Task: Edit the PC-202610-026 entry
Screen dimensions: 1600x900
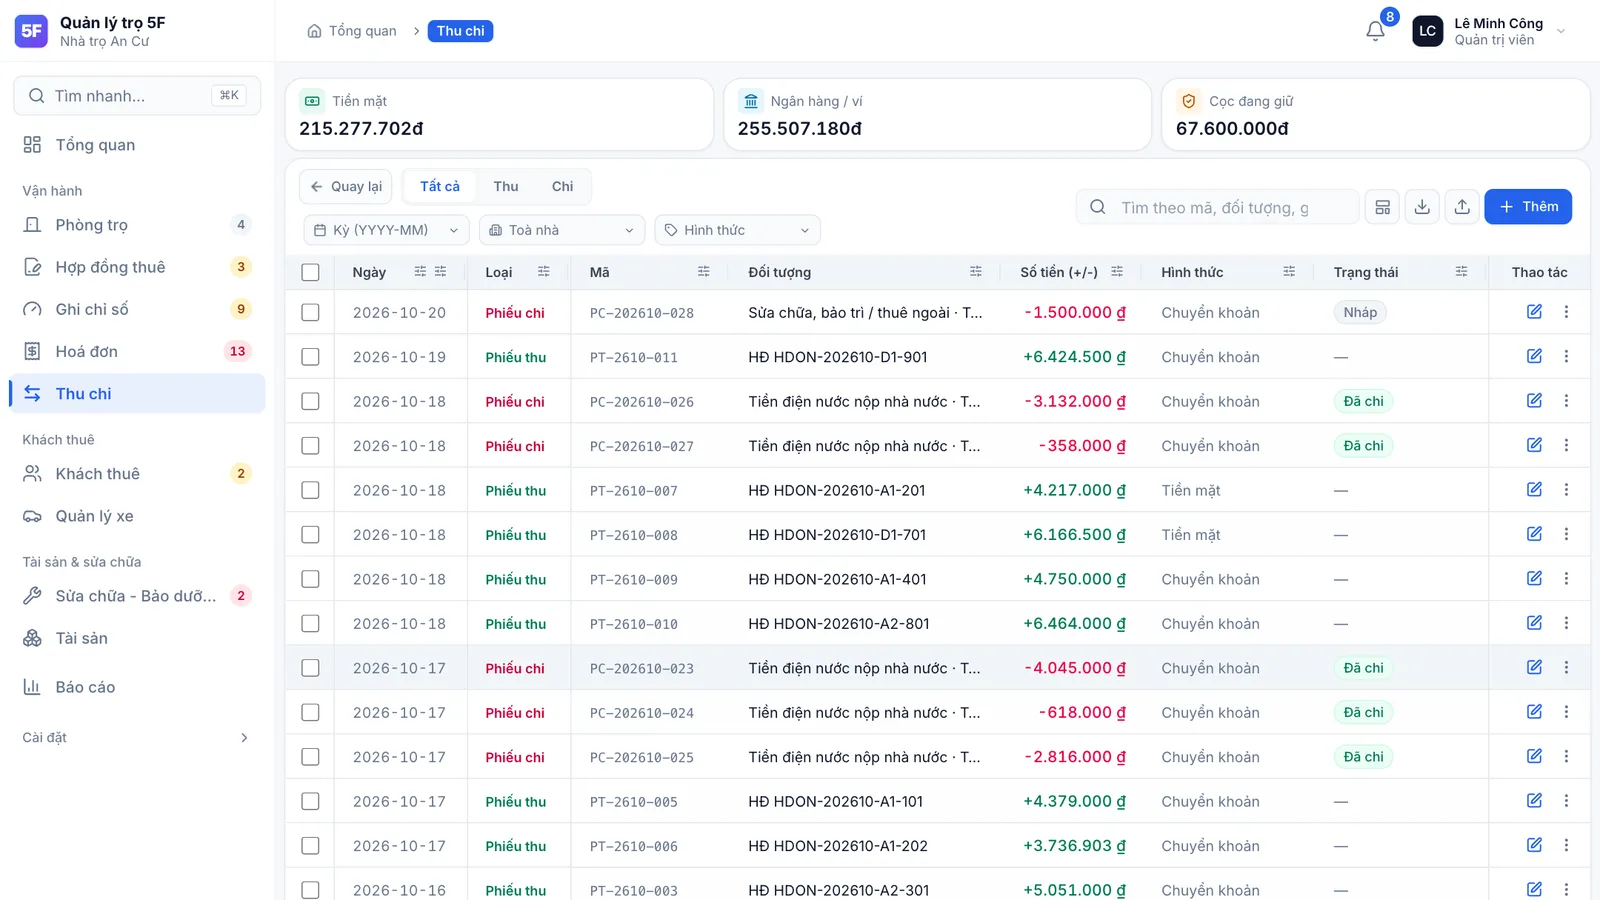Action: 1534,401
